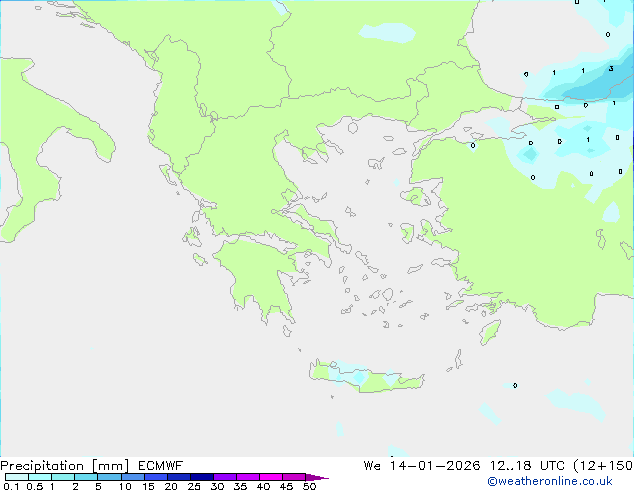Pick the 15 mm royal blue legend swatch
The image size is (634, 490).
click(x=156, y=477)
